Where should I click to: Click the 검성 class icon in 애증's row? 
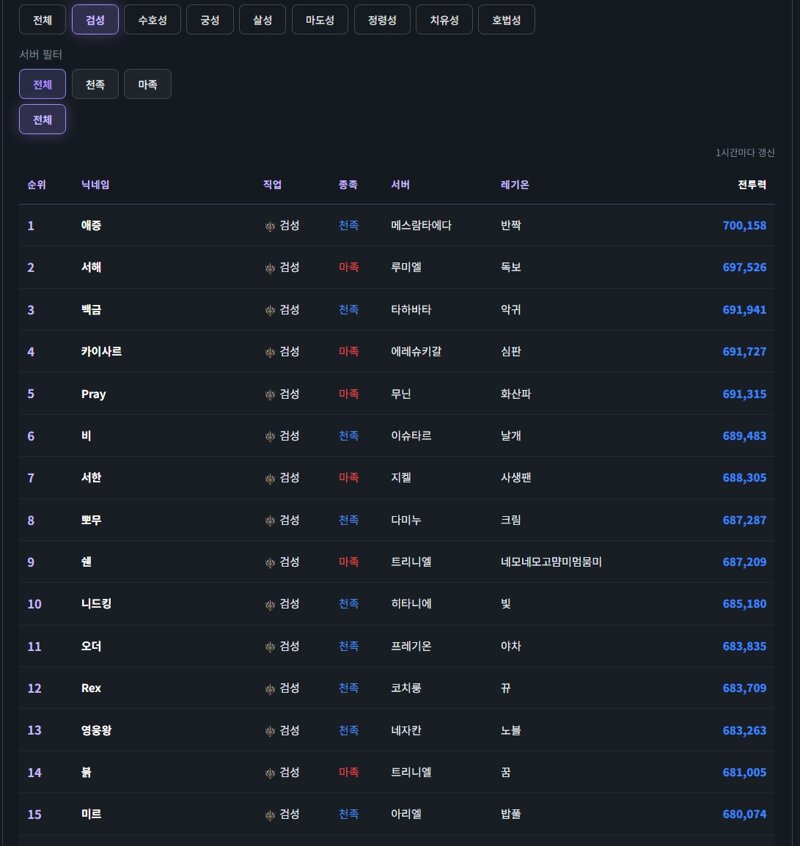coord(270,226)
